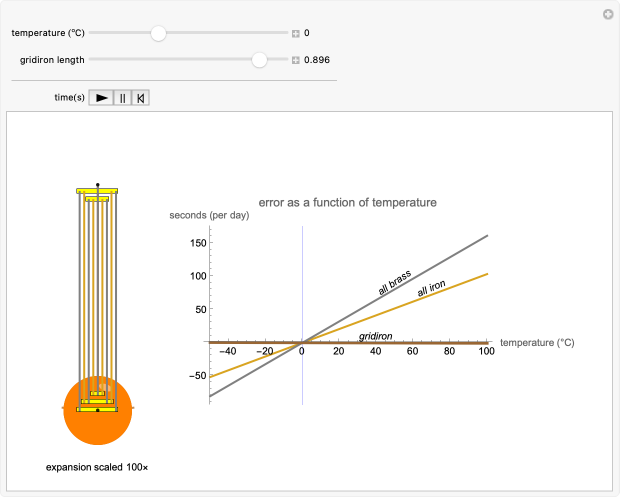The width and height of the screenshot is (620, 498).
Task: Click the chart title 'error as a function of temperature'
Action: click(348, 203)
